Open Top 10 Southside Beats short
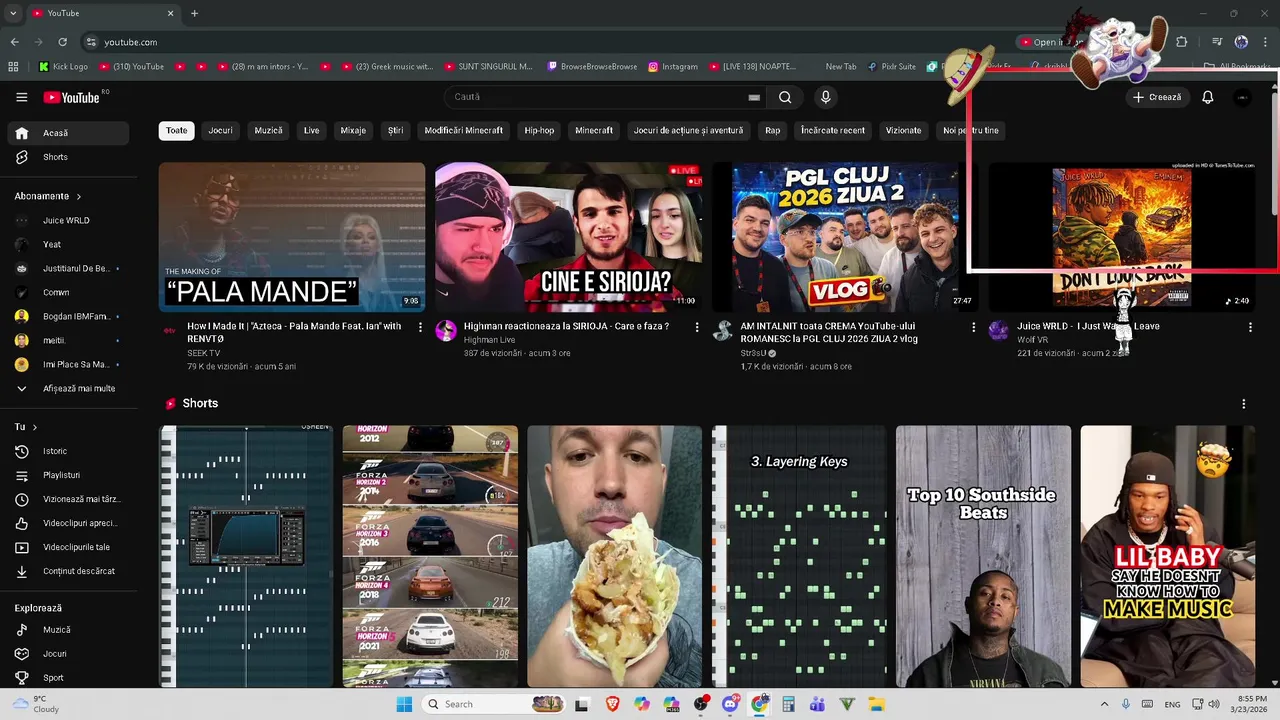The height and width of the screenshot is (720, 1280). [x=983, y=556]
